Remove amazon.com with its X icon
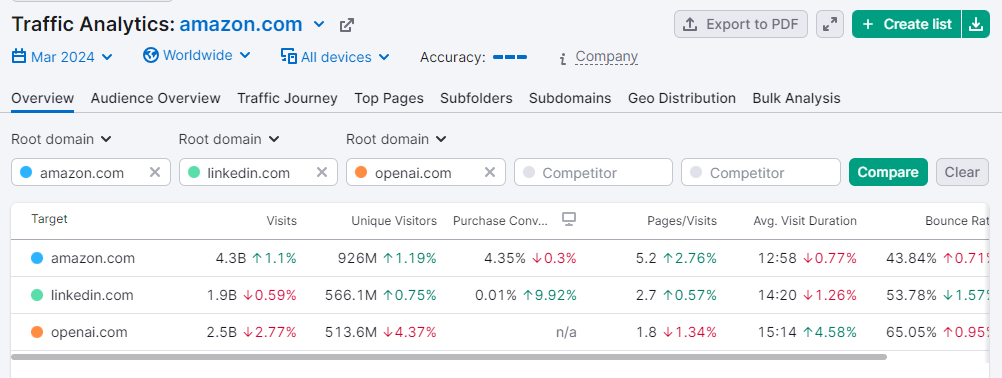 point(155,172)
